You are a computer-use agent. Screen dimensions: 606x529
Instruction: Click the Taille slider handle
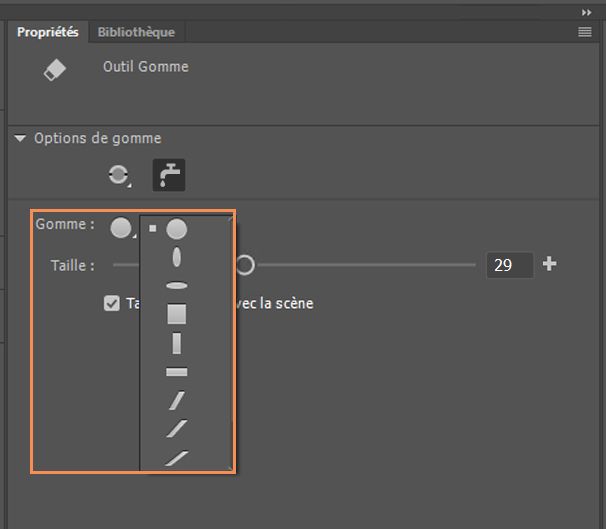coord(244,265)
